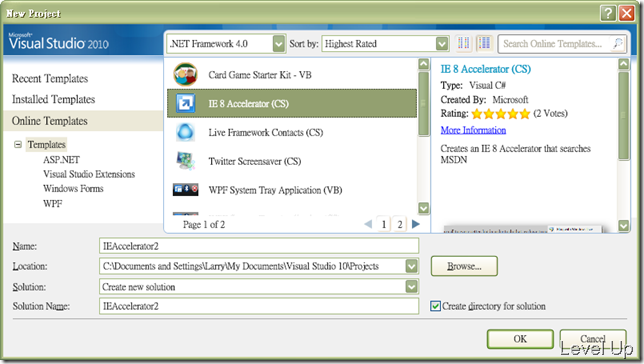Select the Templates tree root

pos(46,145)
